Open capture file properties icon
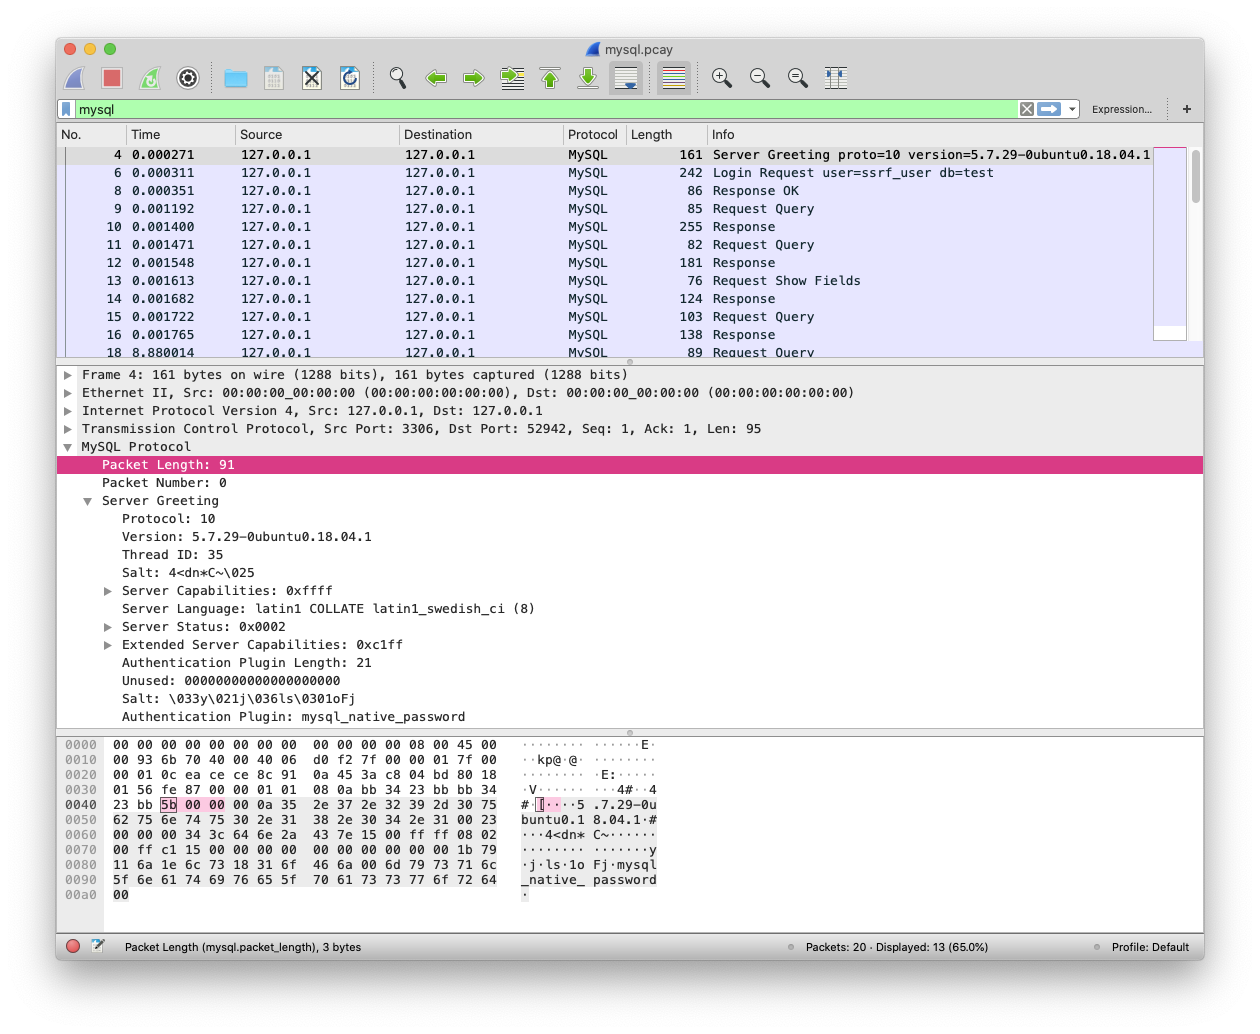Viewport: 1260px width, 1034px height. pyautogui.click(x=98, y=946)
